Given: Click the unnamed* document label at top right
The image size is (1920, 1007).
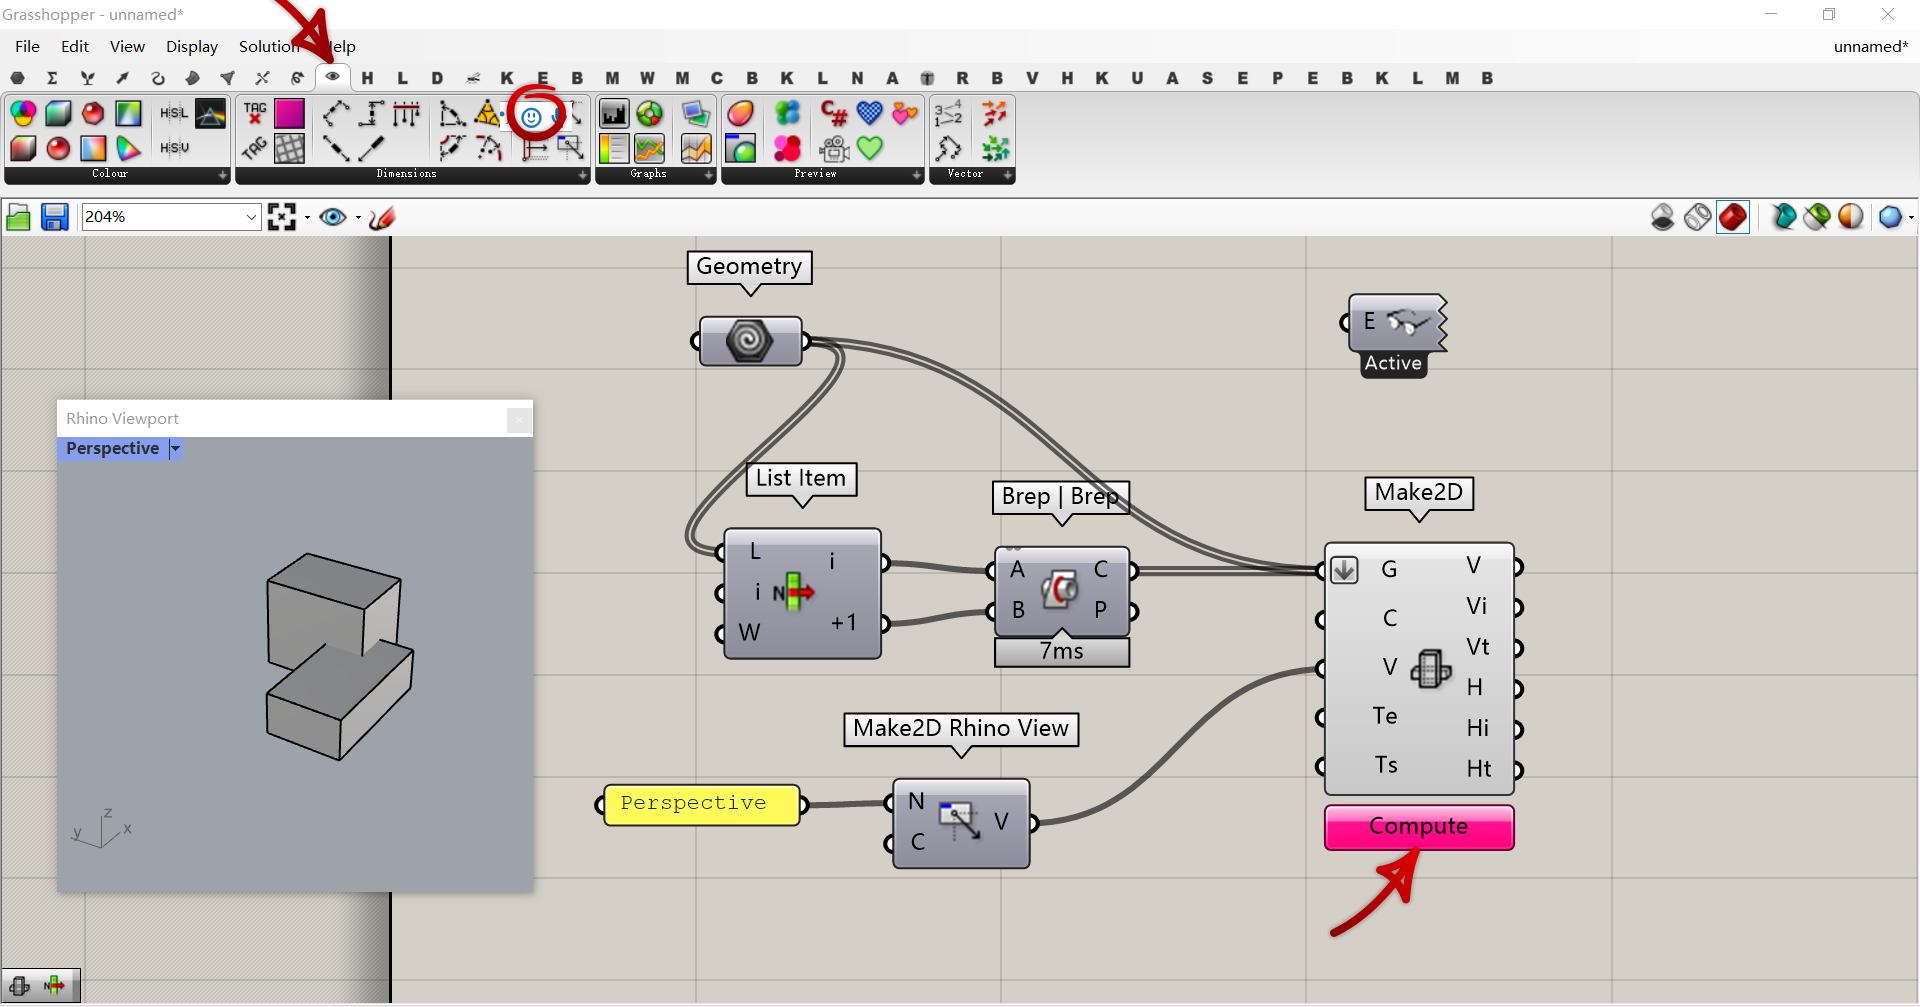Looking at the screenshot, I should pyautogui.click(x=1870, y=47).
